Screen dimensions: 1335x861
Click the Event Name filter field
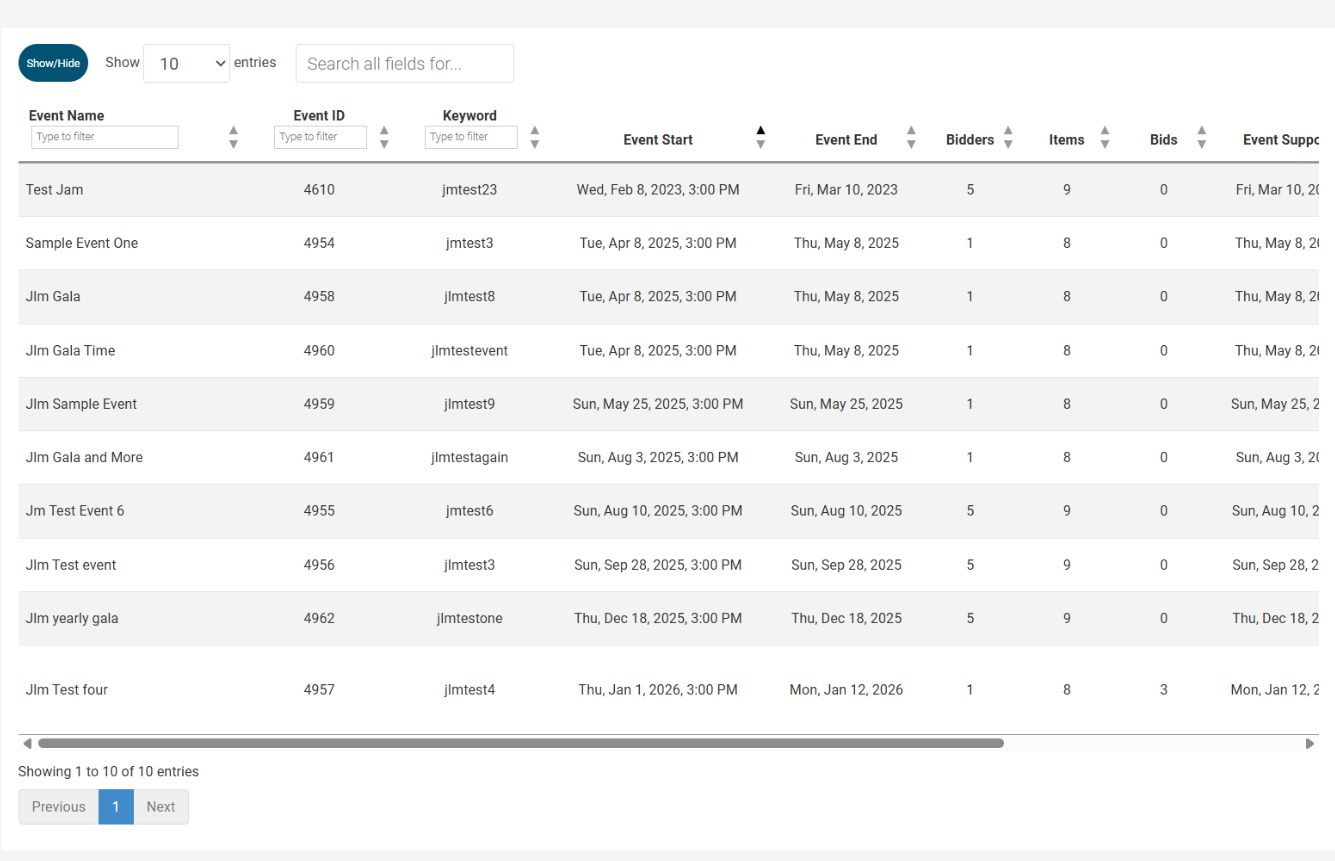pyautogui.click(x=105, y=137)
